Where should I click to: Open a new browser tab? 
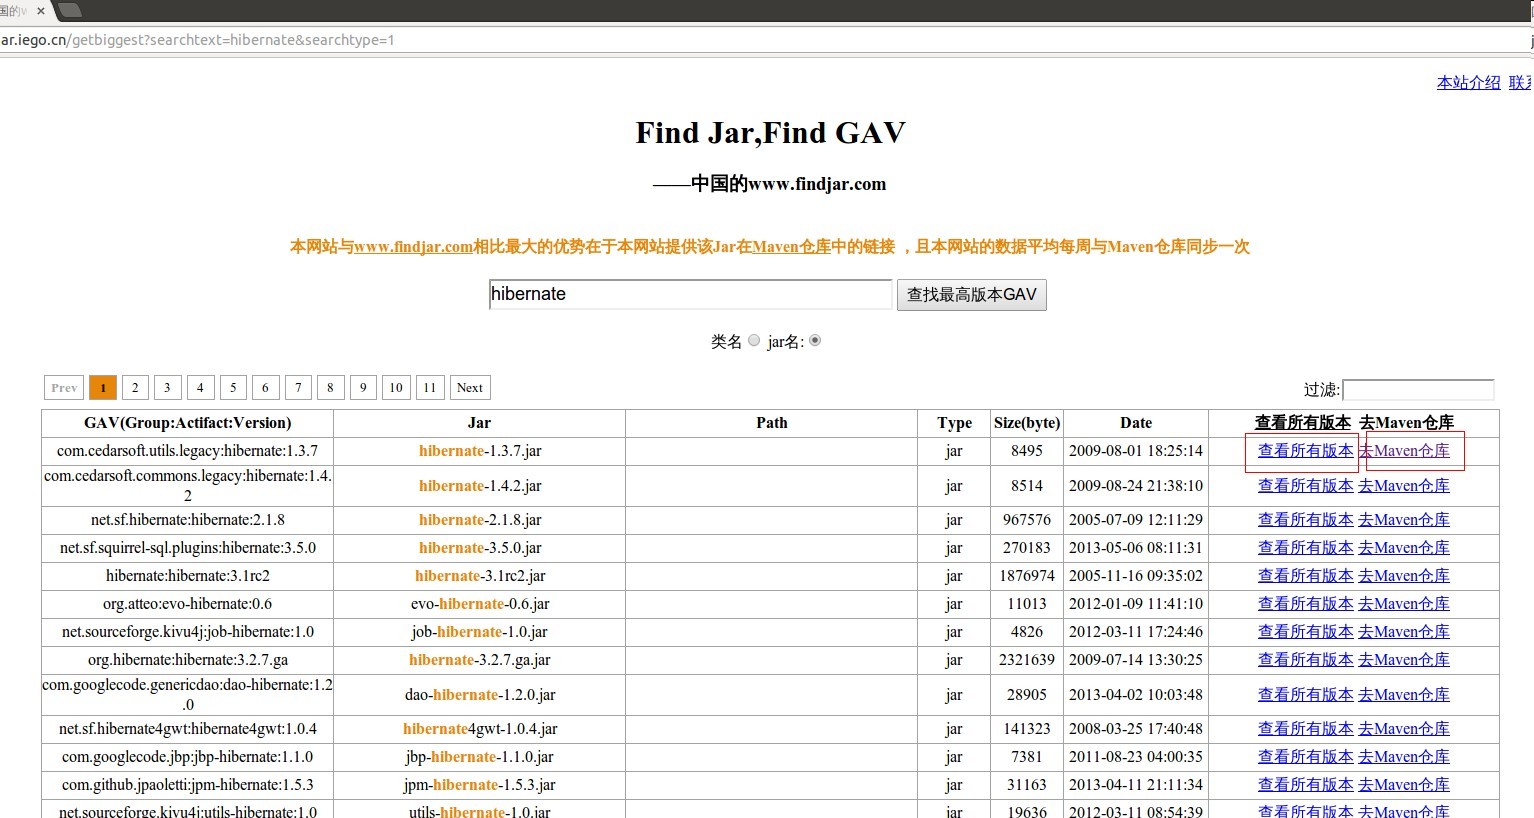pos(69,12)
